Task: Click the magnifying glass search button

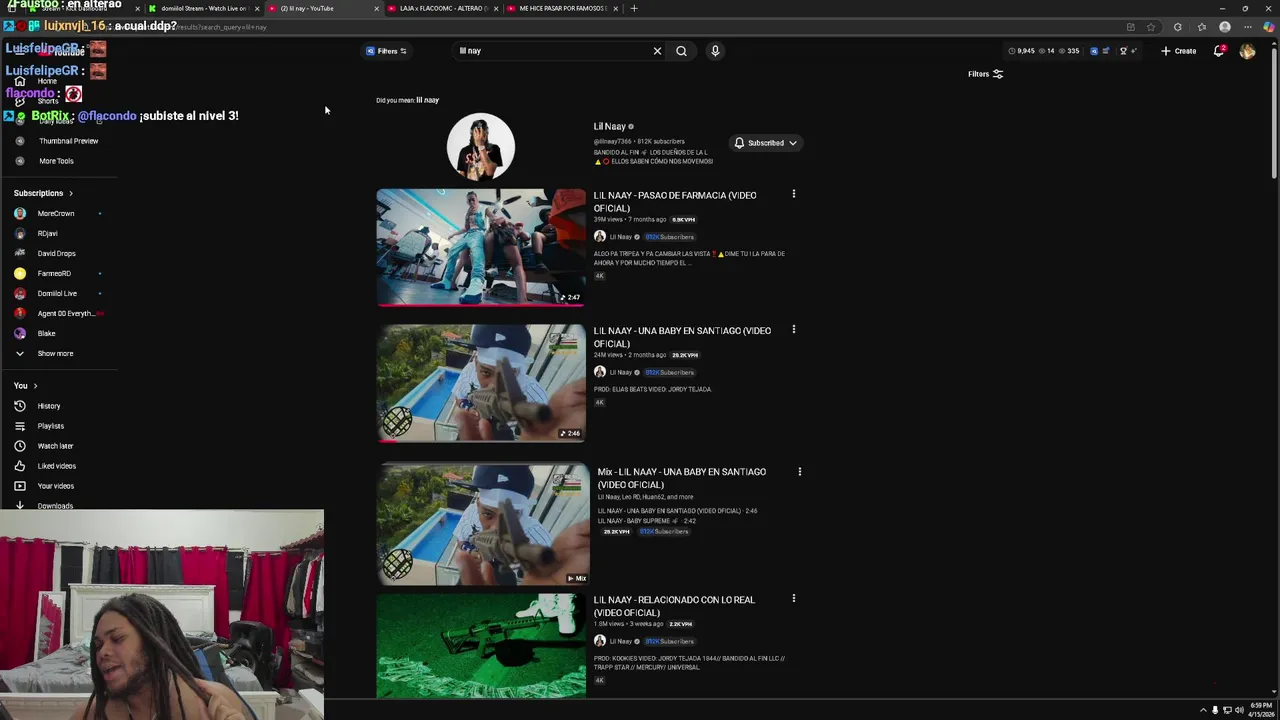Action: [x=681, y=51]
